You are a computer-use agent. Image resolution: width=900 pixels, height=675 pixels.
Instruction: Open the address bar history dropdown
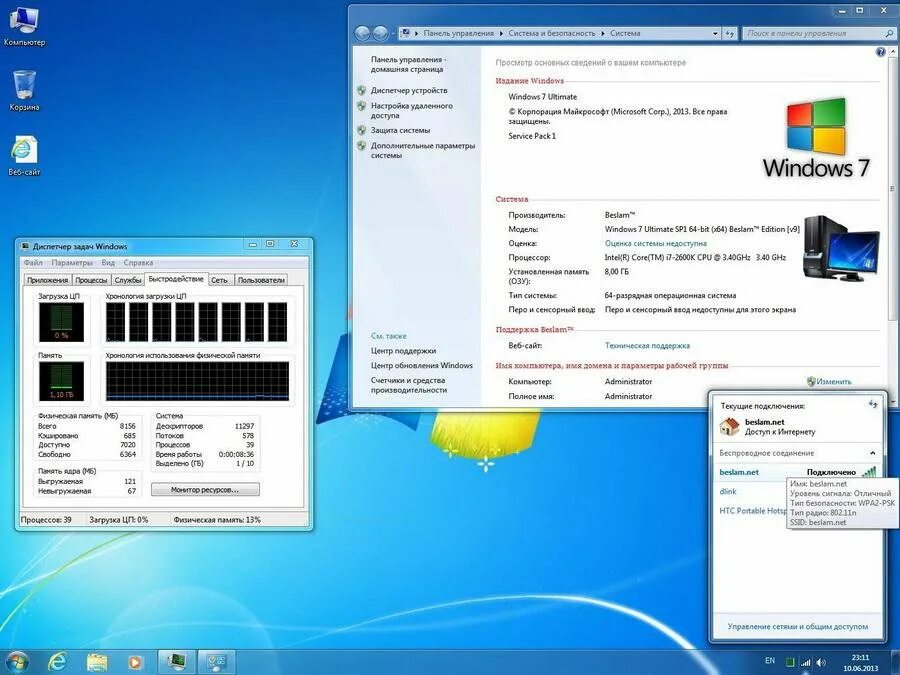click(715, 33)
